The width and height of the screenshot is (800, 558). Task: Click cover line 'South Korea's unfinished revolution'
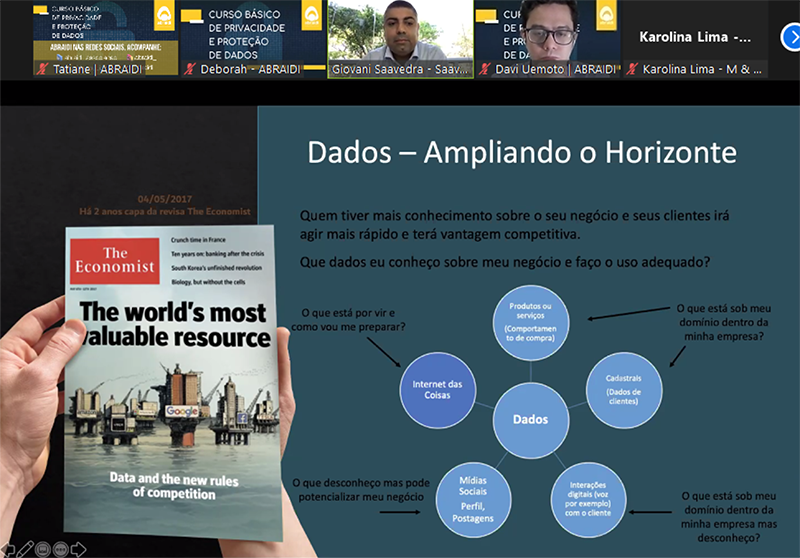pos(216,268)
